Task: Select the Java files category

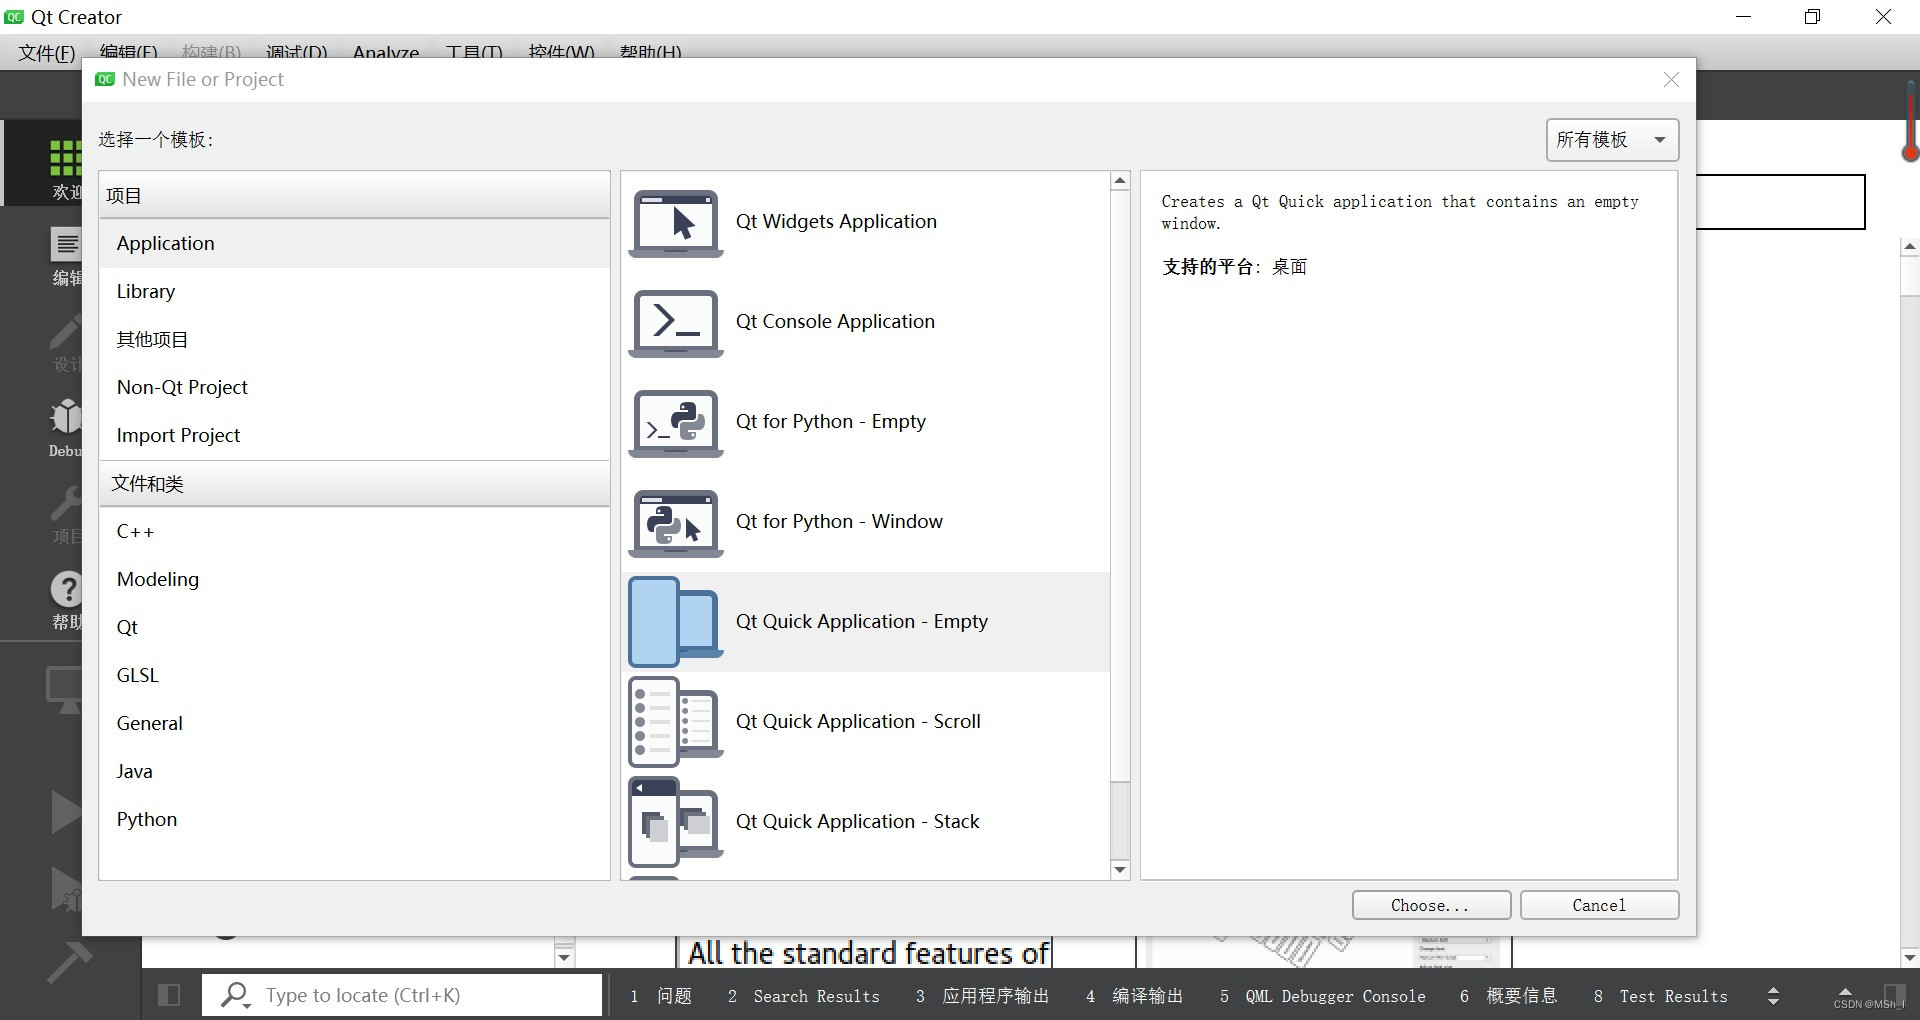Action: coord(355,771)
